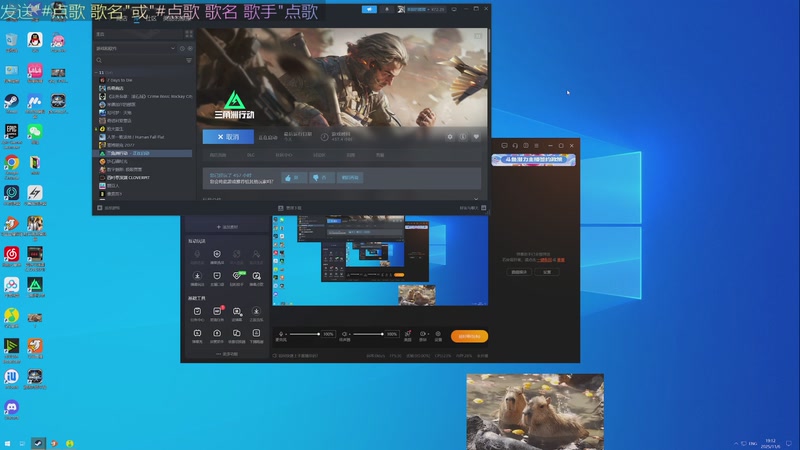The image size is (800, 450).
Task: Open the Steam announcements megaphone button
Action: [369, 9]
